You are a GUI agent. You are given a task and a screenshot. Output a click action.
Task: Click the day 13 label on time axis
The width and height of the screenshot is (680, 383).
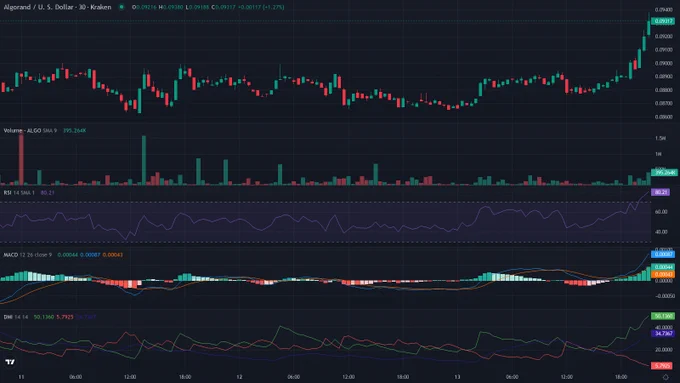point(457,377)
